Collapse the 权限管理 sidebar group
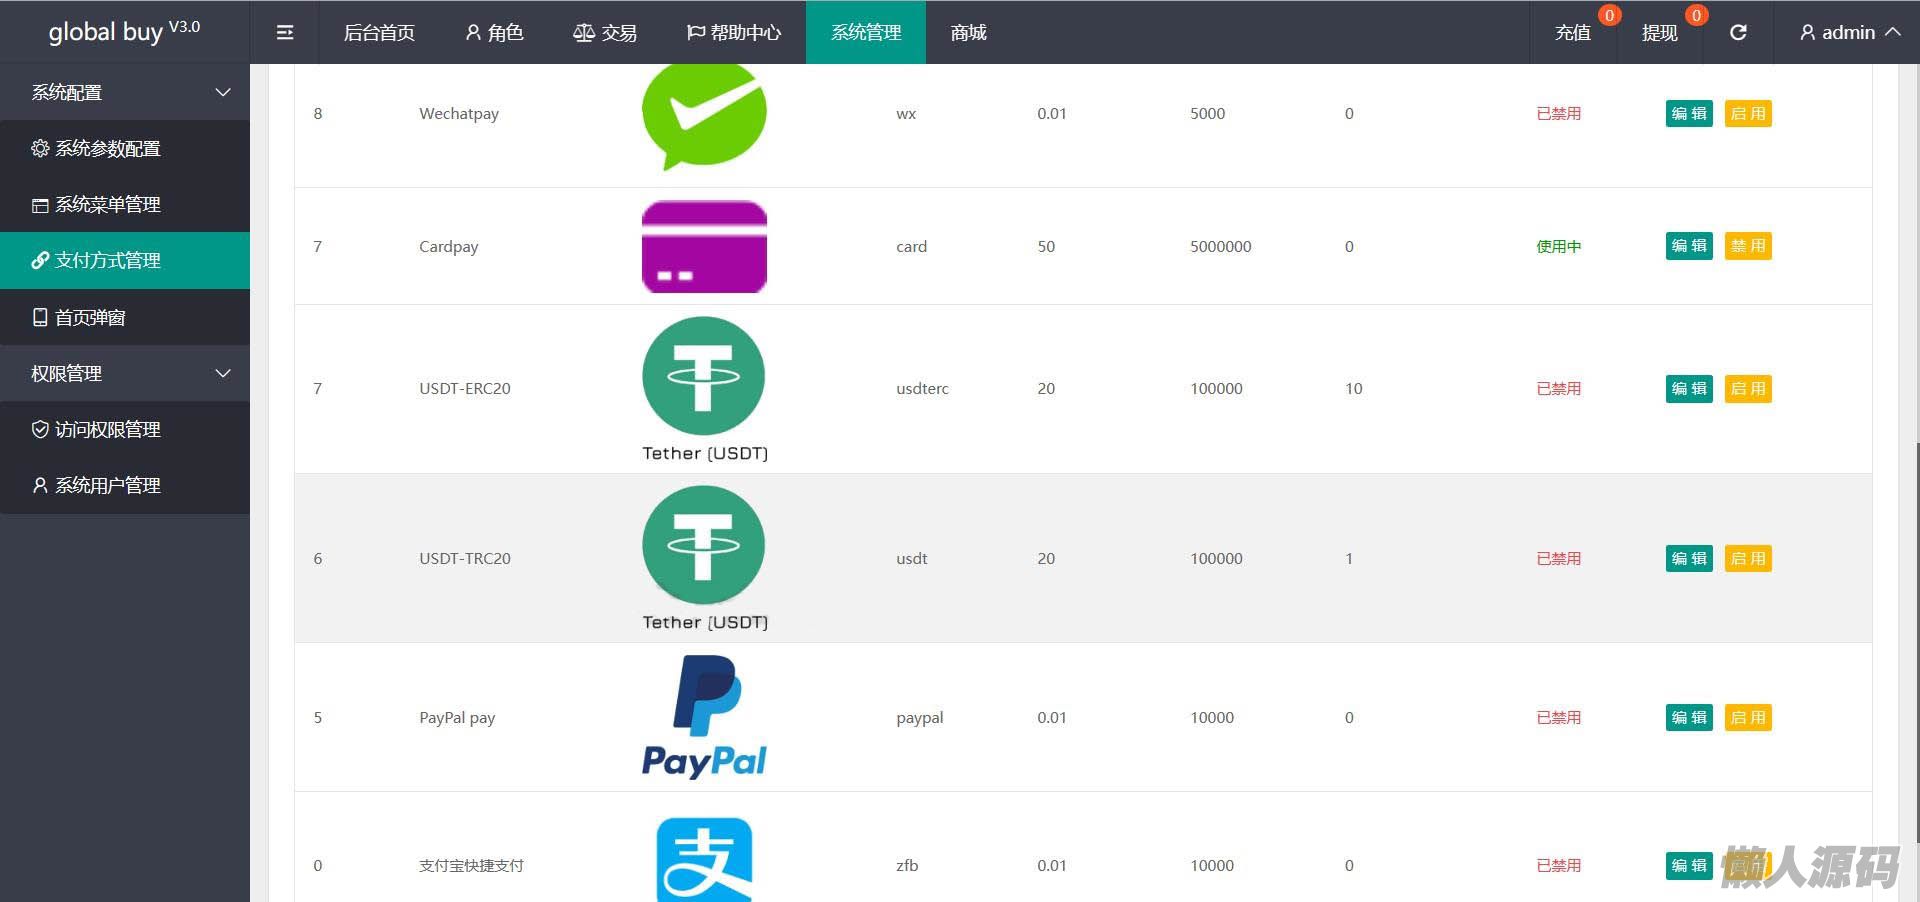 coord(125,374)
